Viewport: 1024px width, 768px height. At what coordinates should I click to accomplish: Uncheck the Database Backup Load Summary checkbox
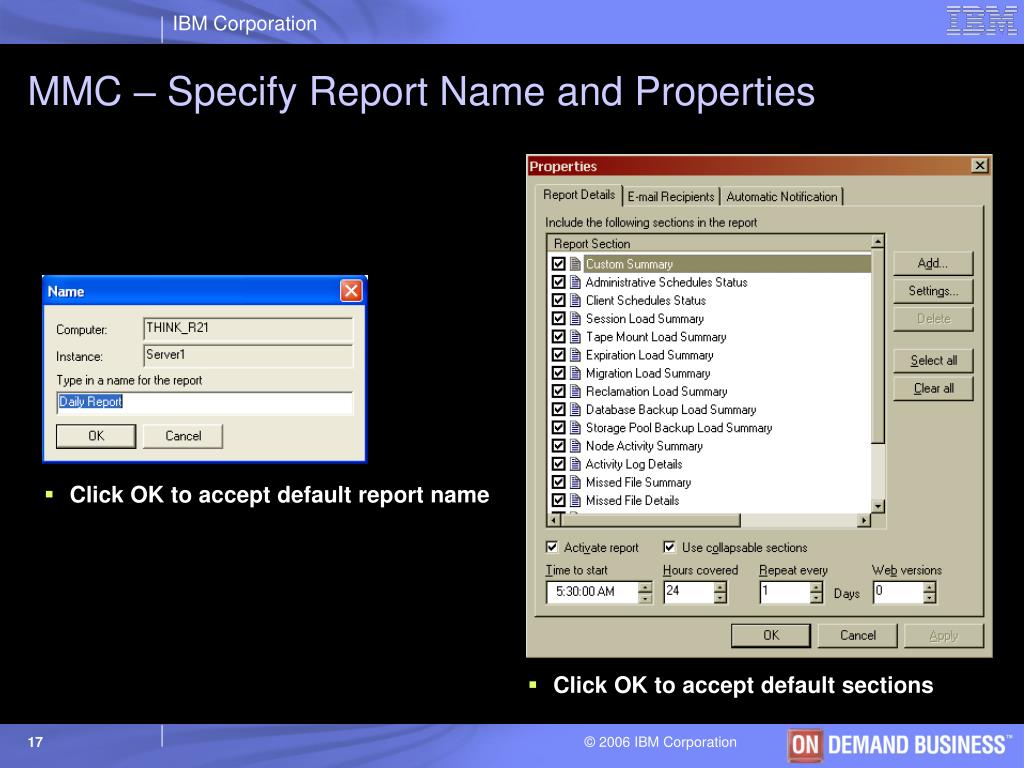click(558, 409)
